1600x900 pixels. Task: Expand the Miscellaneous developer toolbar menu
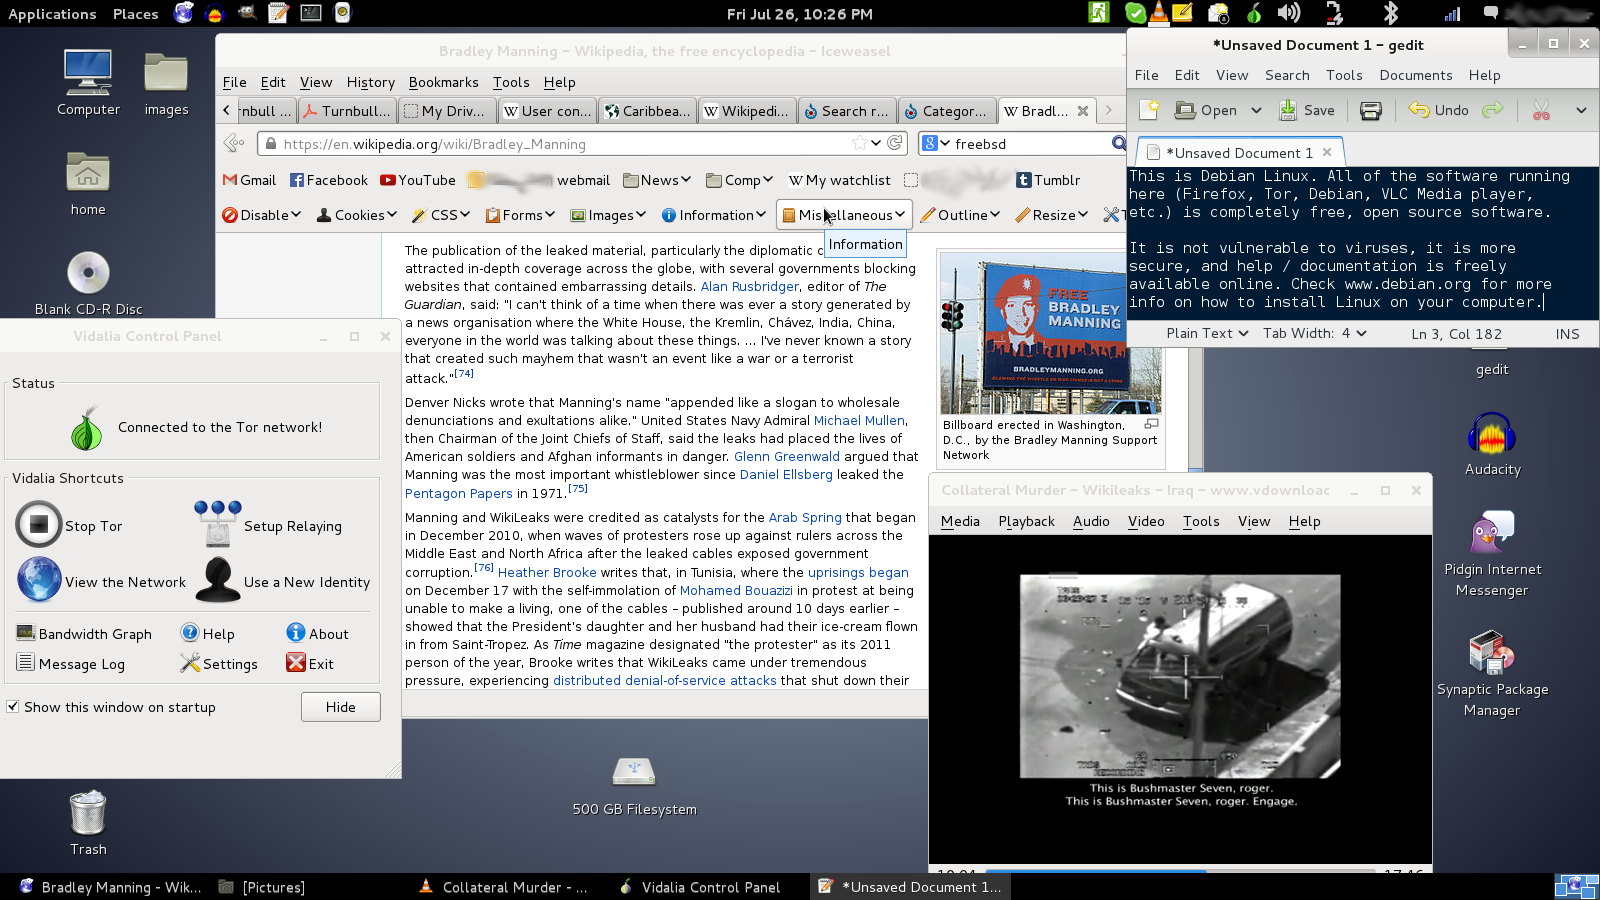click(x=845, y=215)
